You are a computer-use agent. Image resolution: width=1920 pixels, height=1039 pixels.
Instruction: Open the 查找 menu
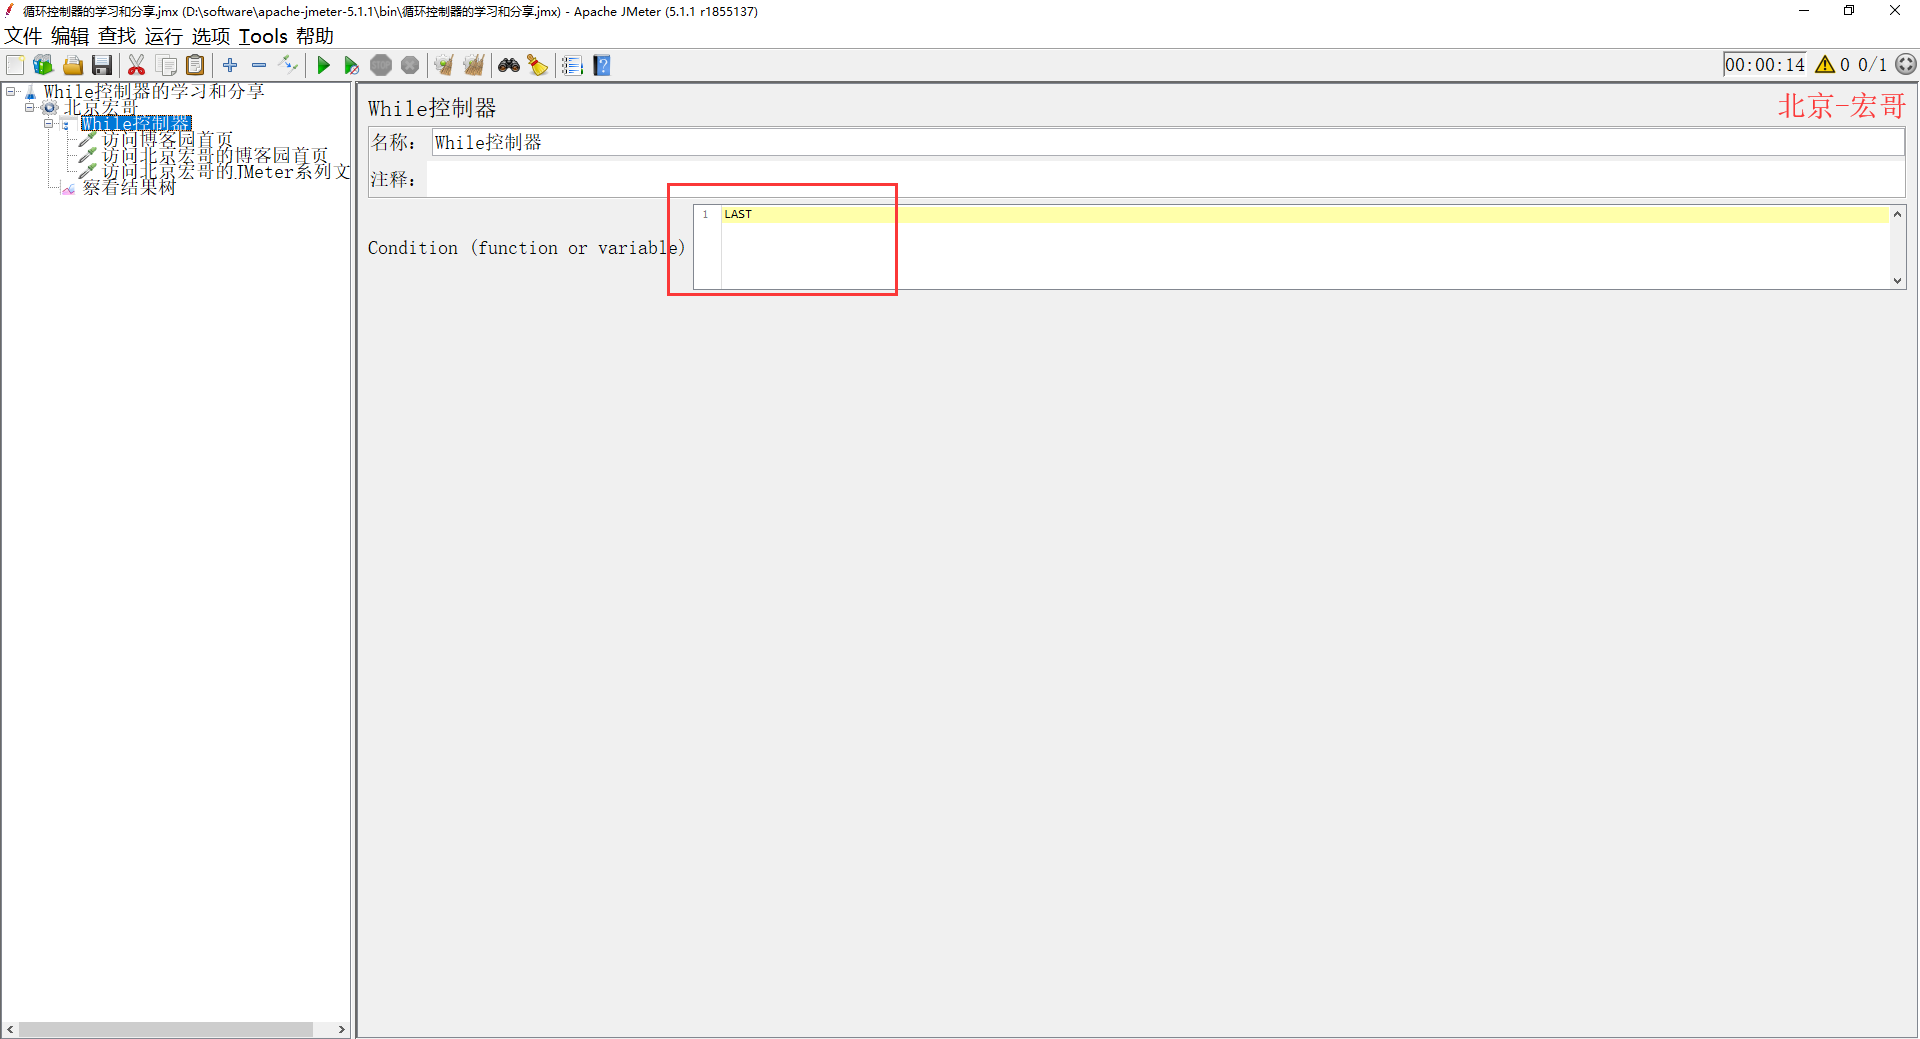tap(117, 36)
